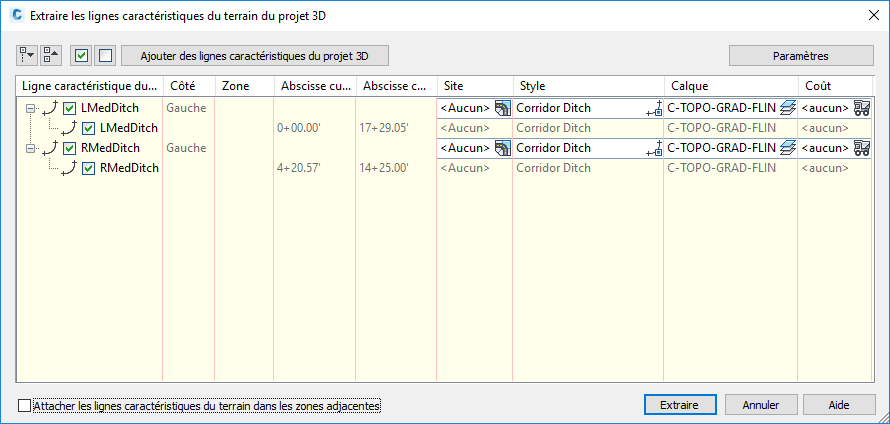890x424 pixels.
Task: Uncheck the child RMedDitch checkbox
Action: point(89,168)
